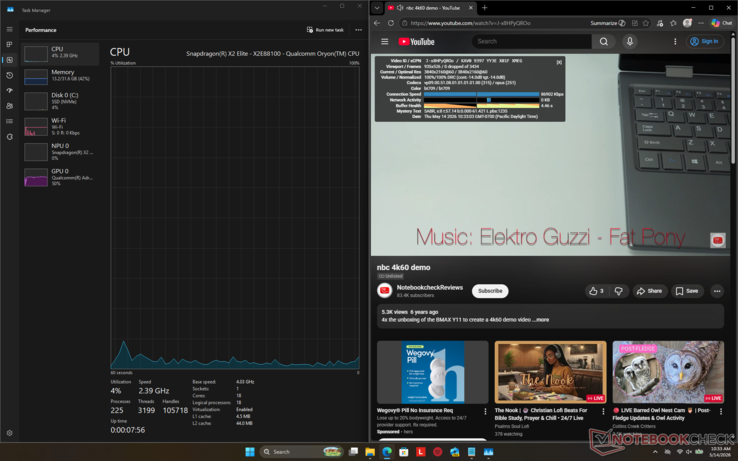Viewport: 738px width, 461px height.
Task: Open the YouTube guide hamburger menu
Action: (x=385, y=41)
